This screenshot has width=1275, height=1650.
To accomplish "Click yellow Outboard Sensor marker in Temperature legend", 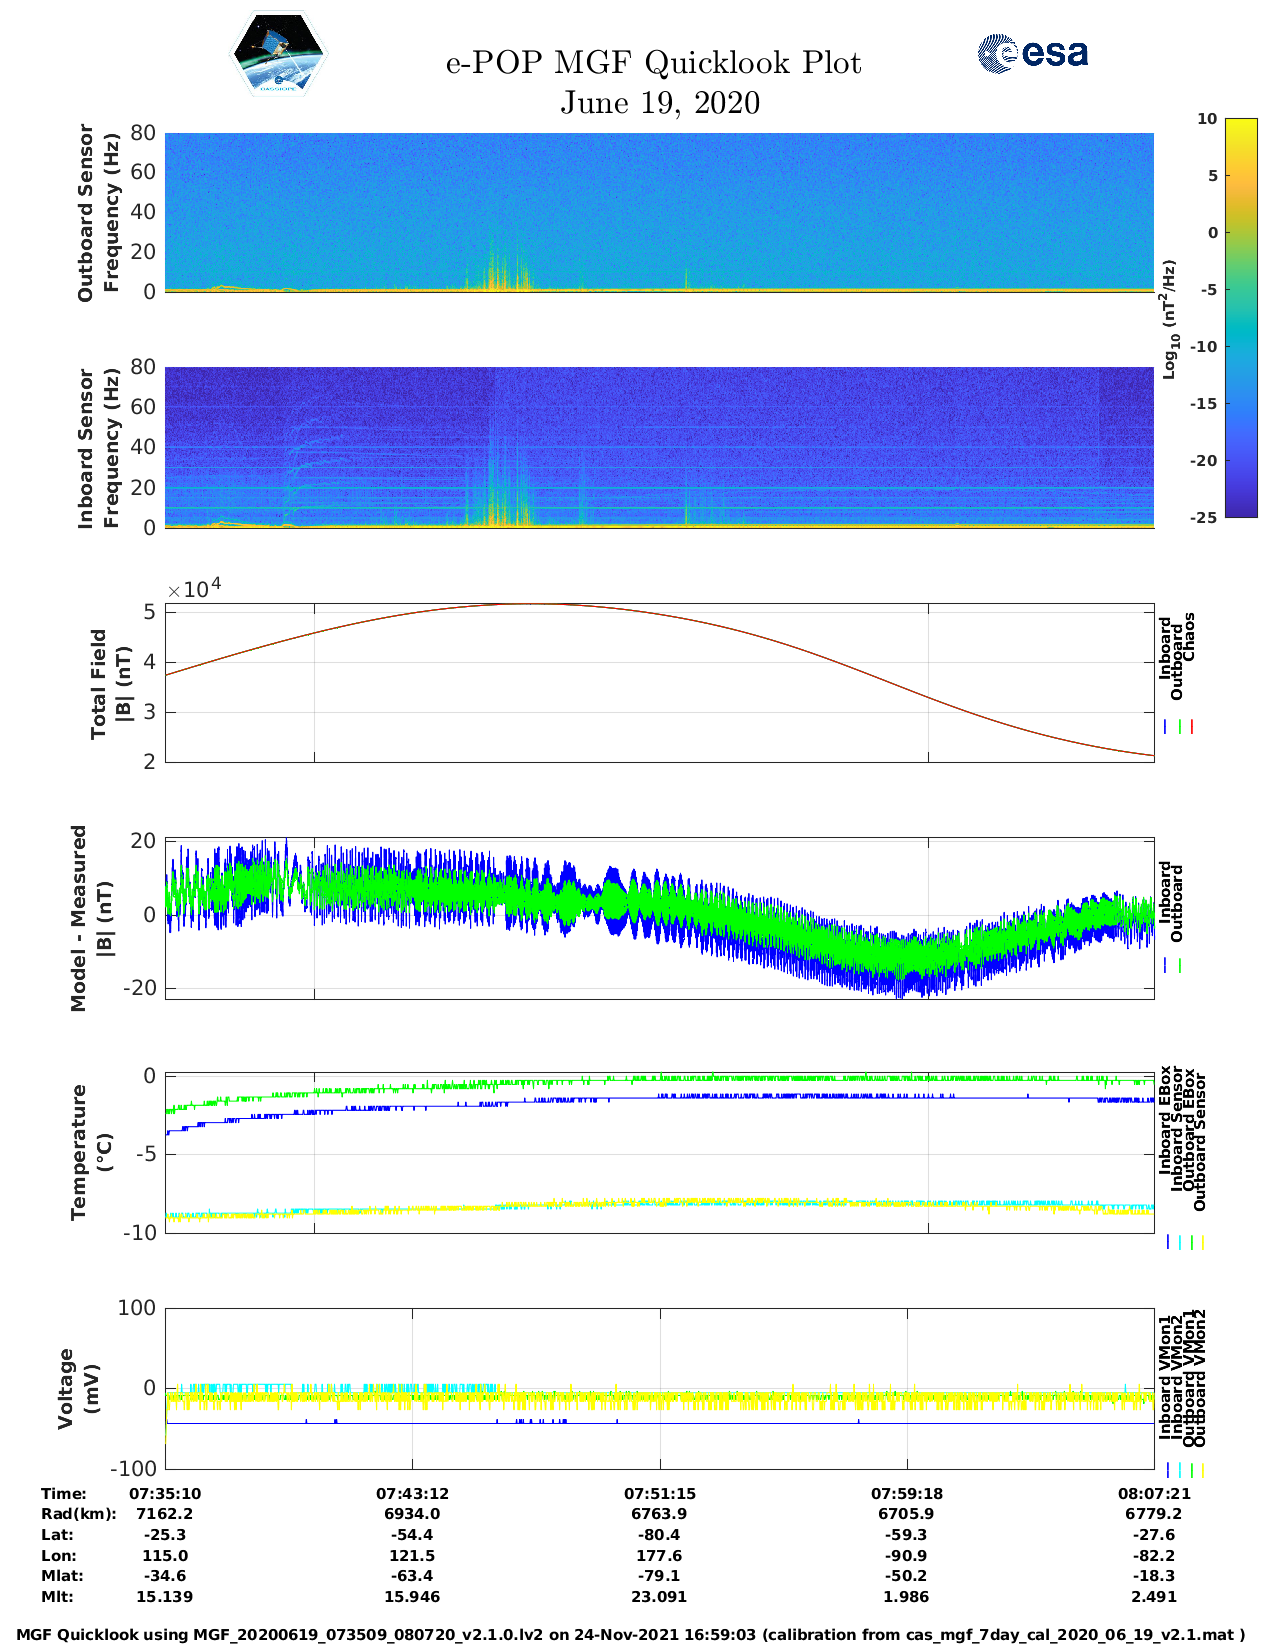I will (x=1202, y=1242).
